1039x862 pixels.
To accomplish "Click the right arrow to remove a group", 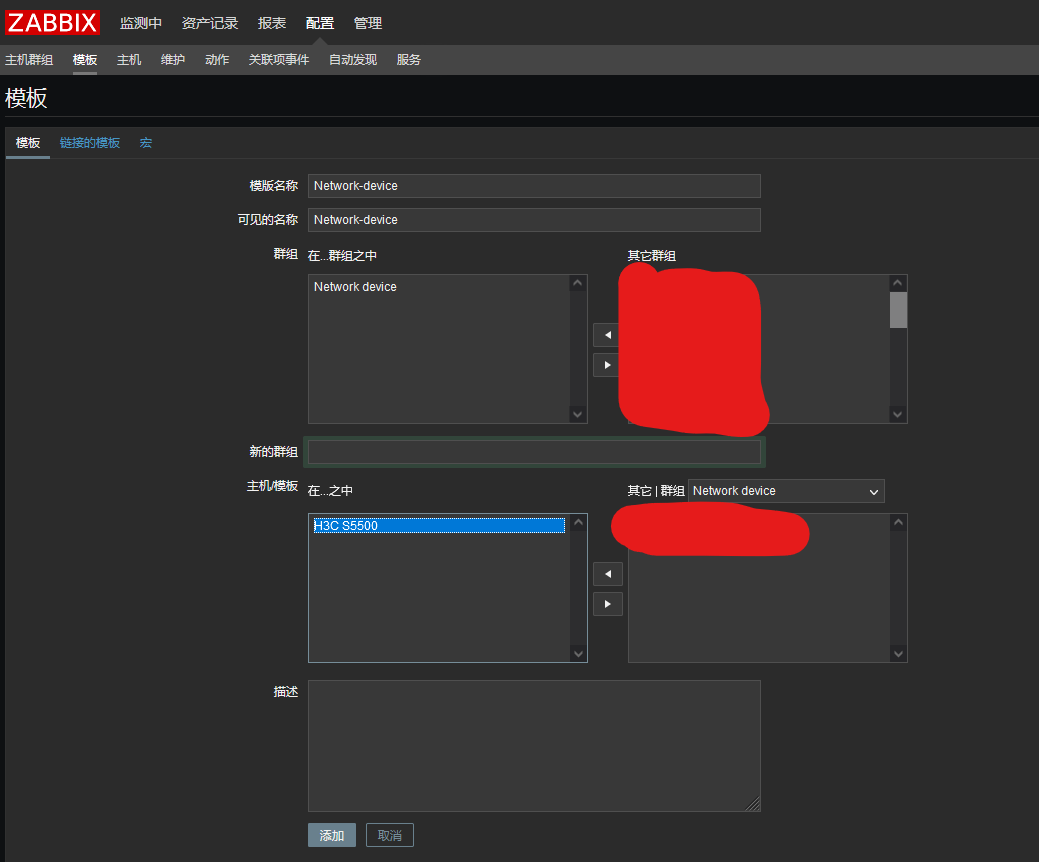I will point(606,365).
